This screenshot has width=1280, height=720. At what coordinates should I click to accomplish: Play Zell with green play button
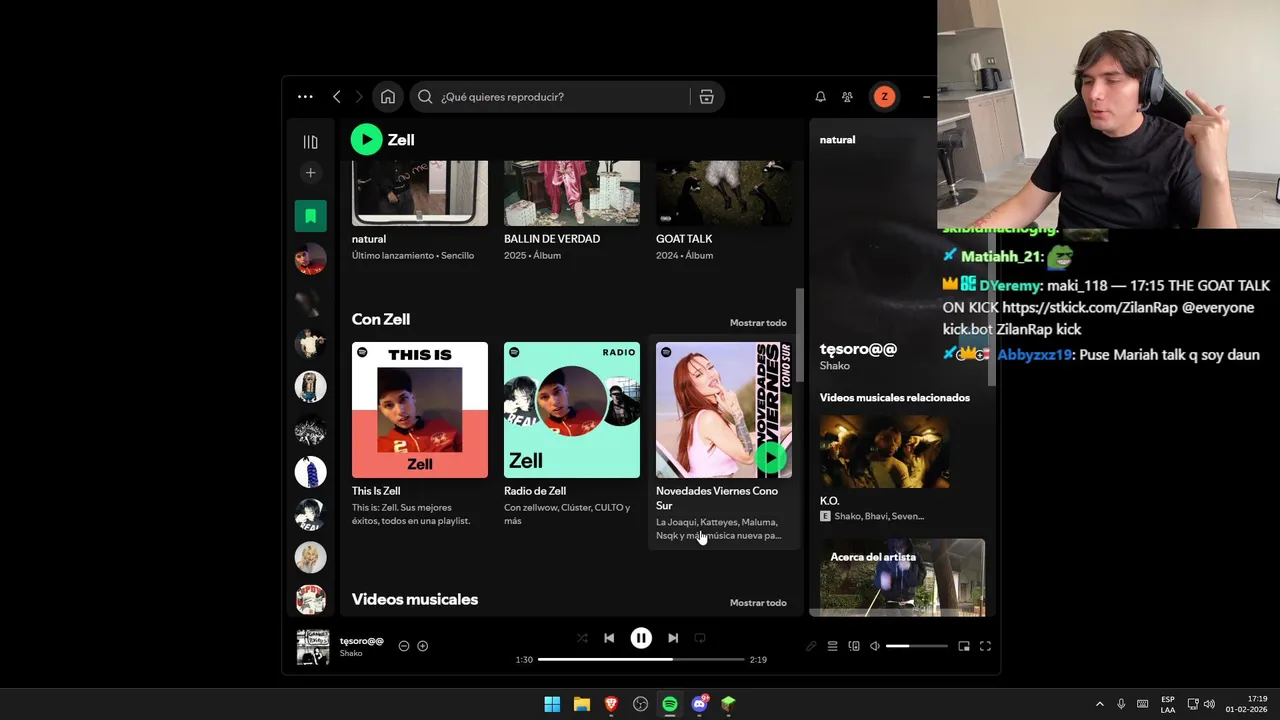[x=367, y=140]
